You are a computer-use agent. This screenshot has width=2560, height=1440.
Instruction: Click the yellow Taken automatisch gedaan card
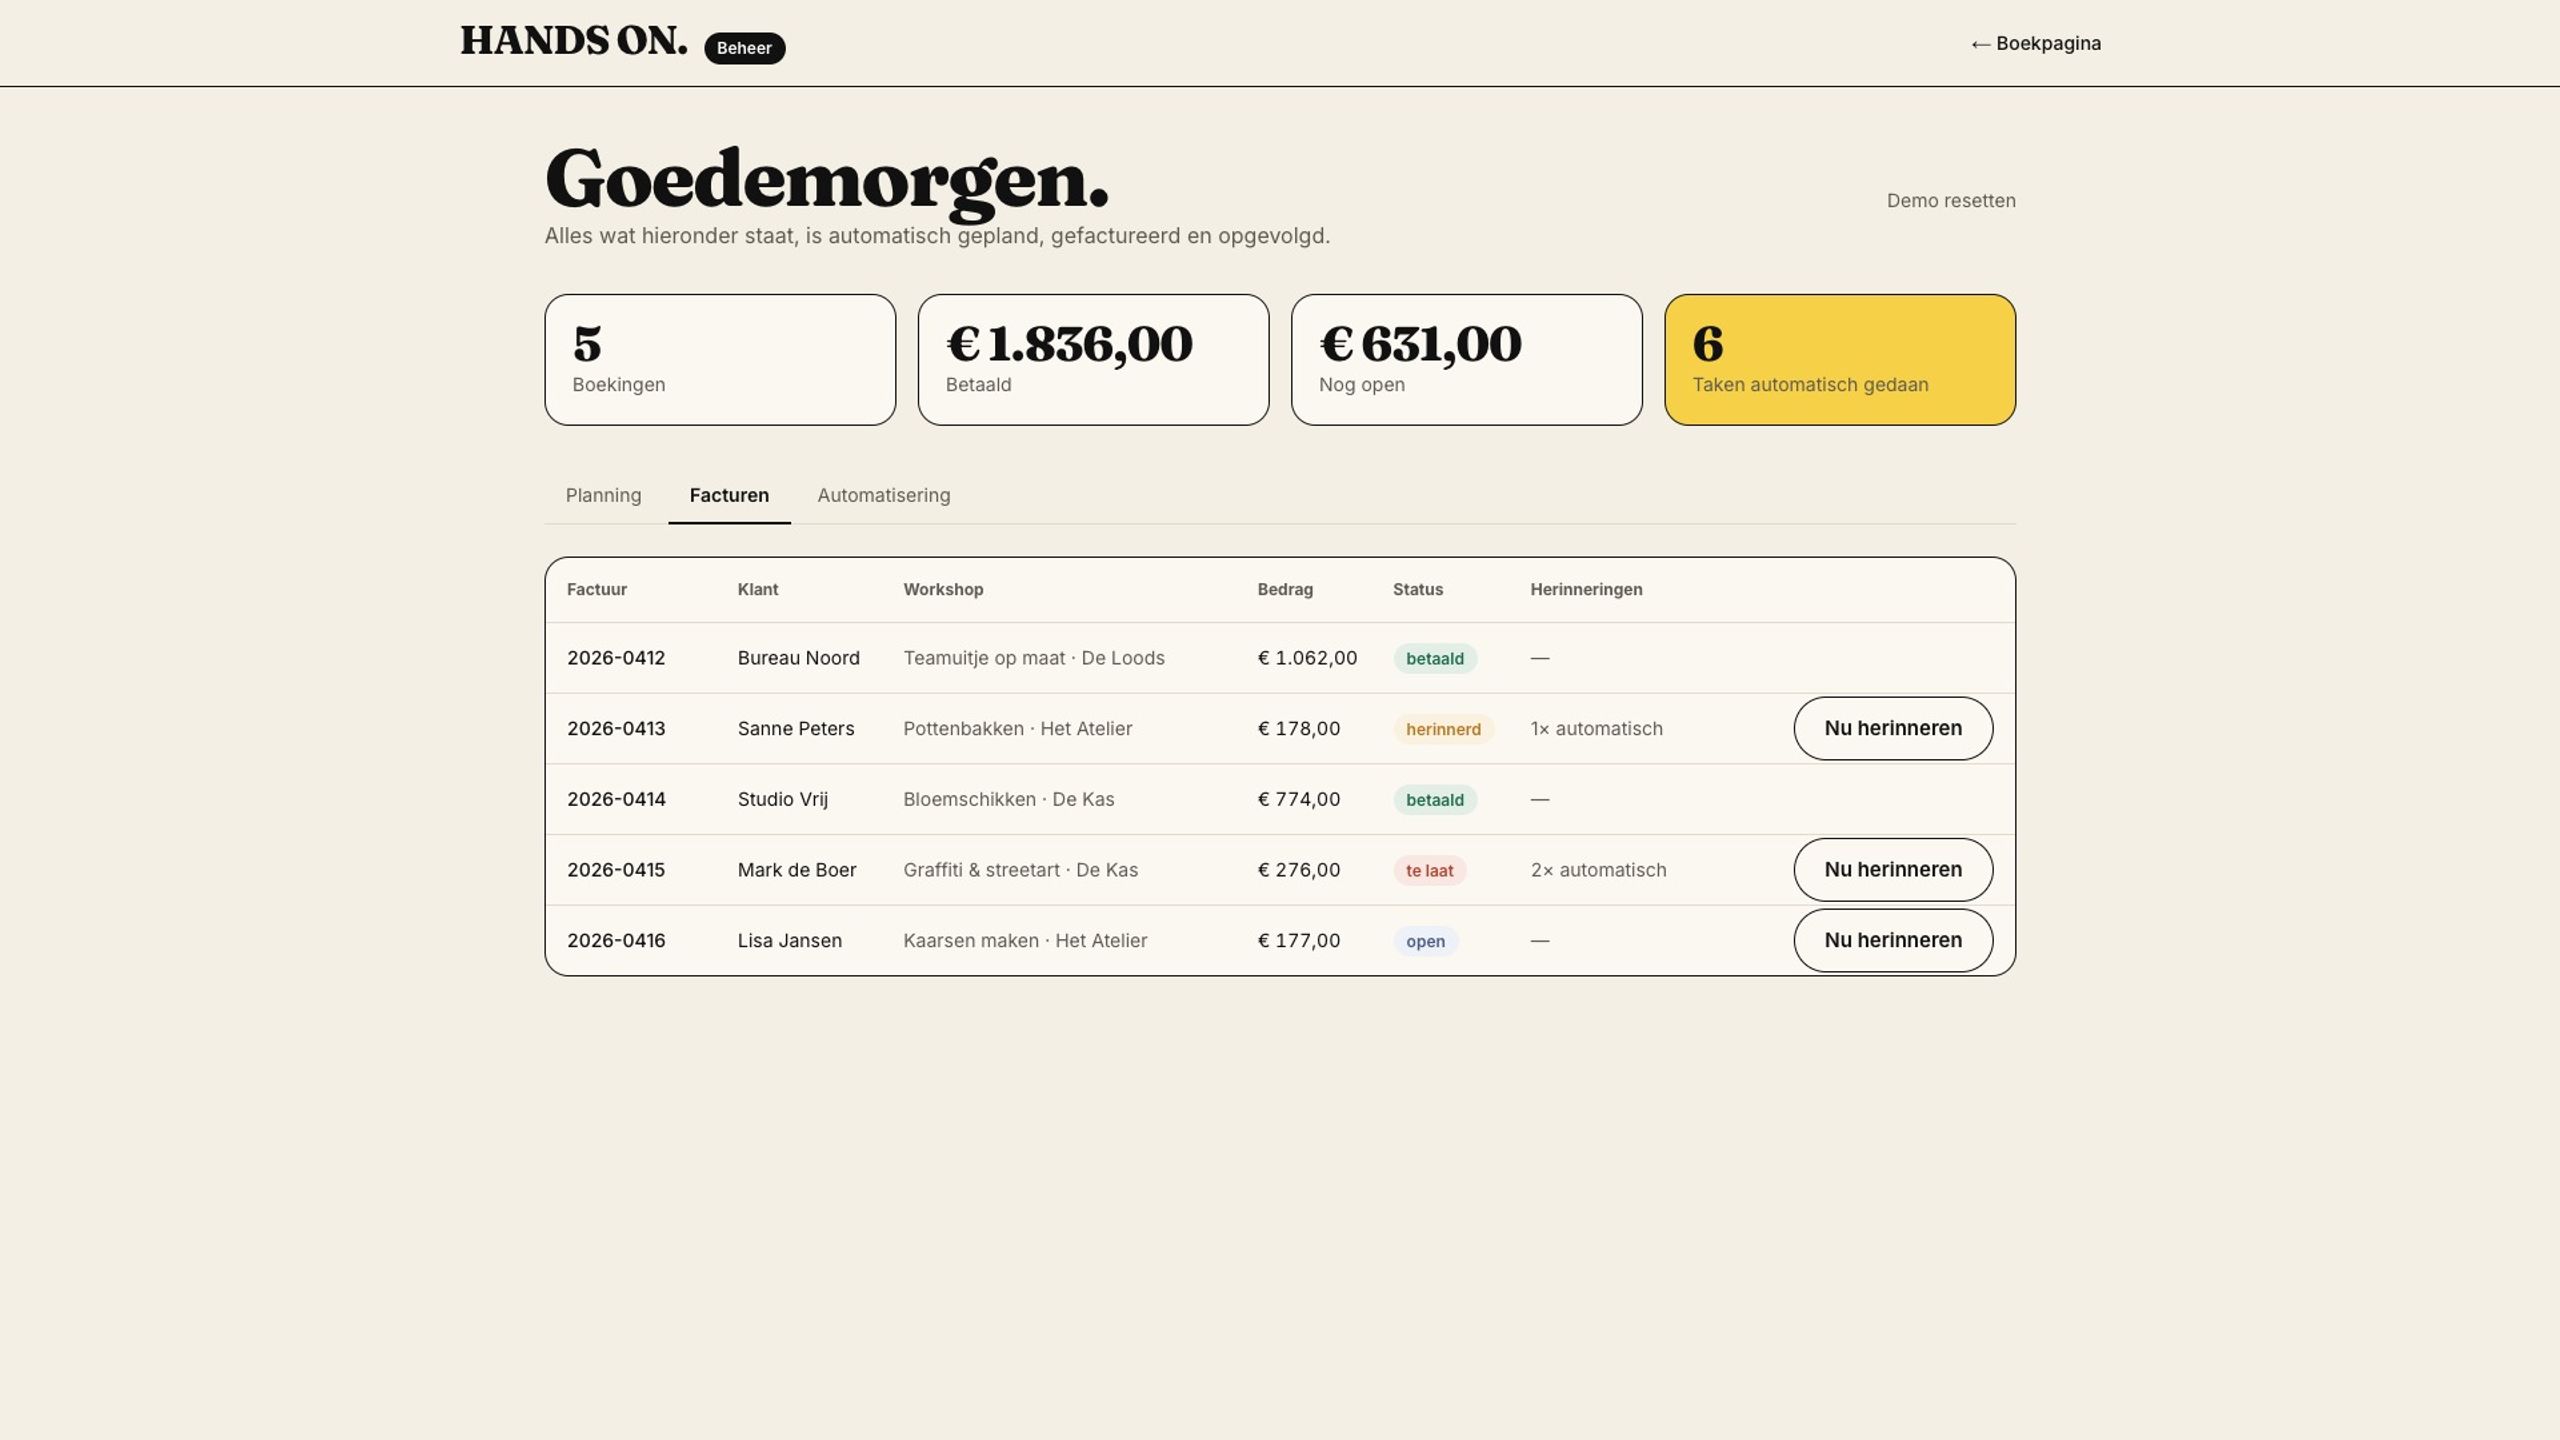coord(1840,360)
